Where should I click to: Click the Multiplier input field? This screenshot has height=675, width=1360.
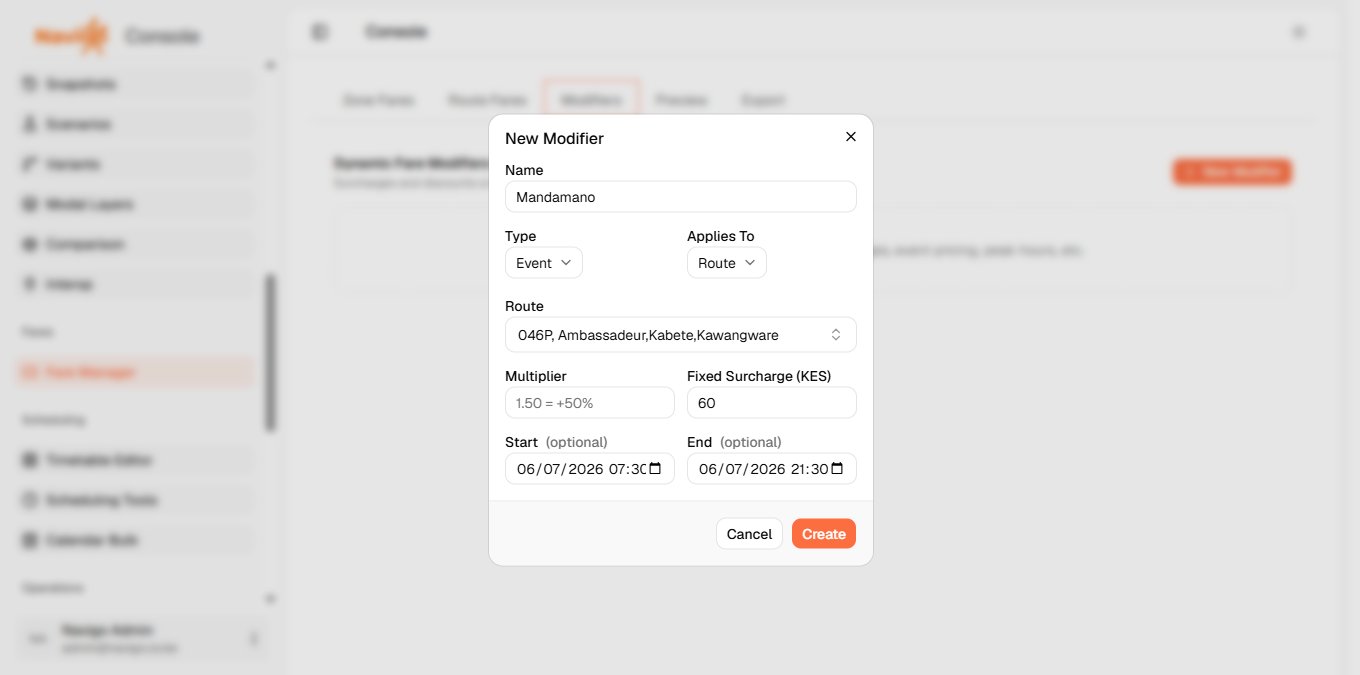point(590,403)
